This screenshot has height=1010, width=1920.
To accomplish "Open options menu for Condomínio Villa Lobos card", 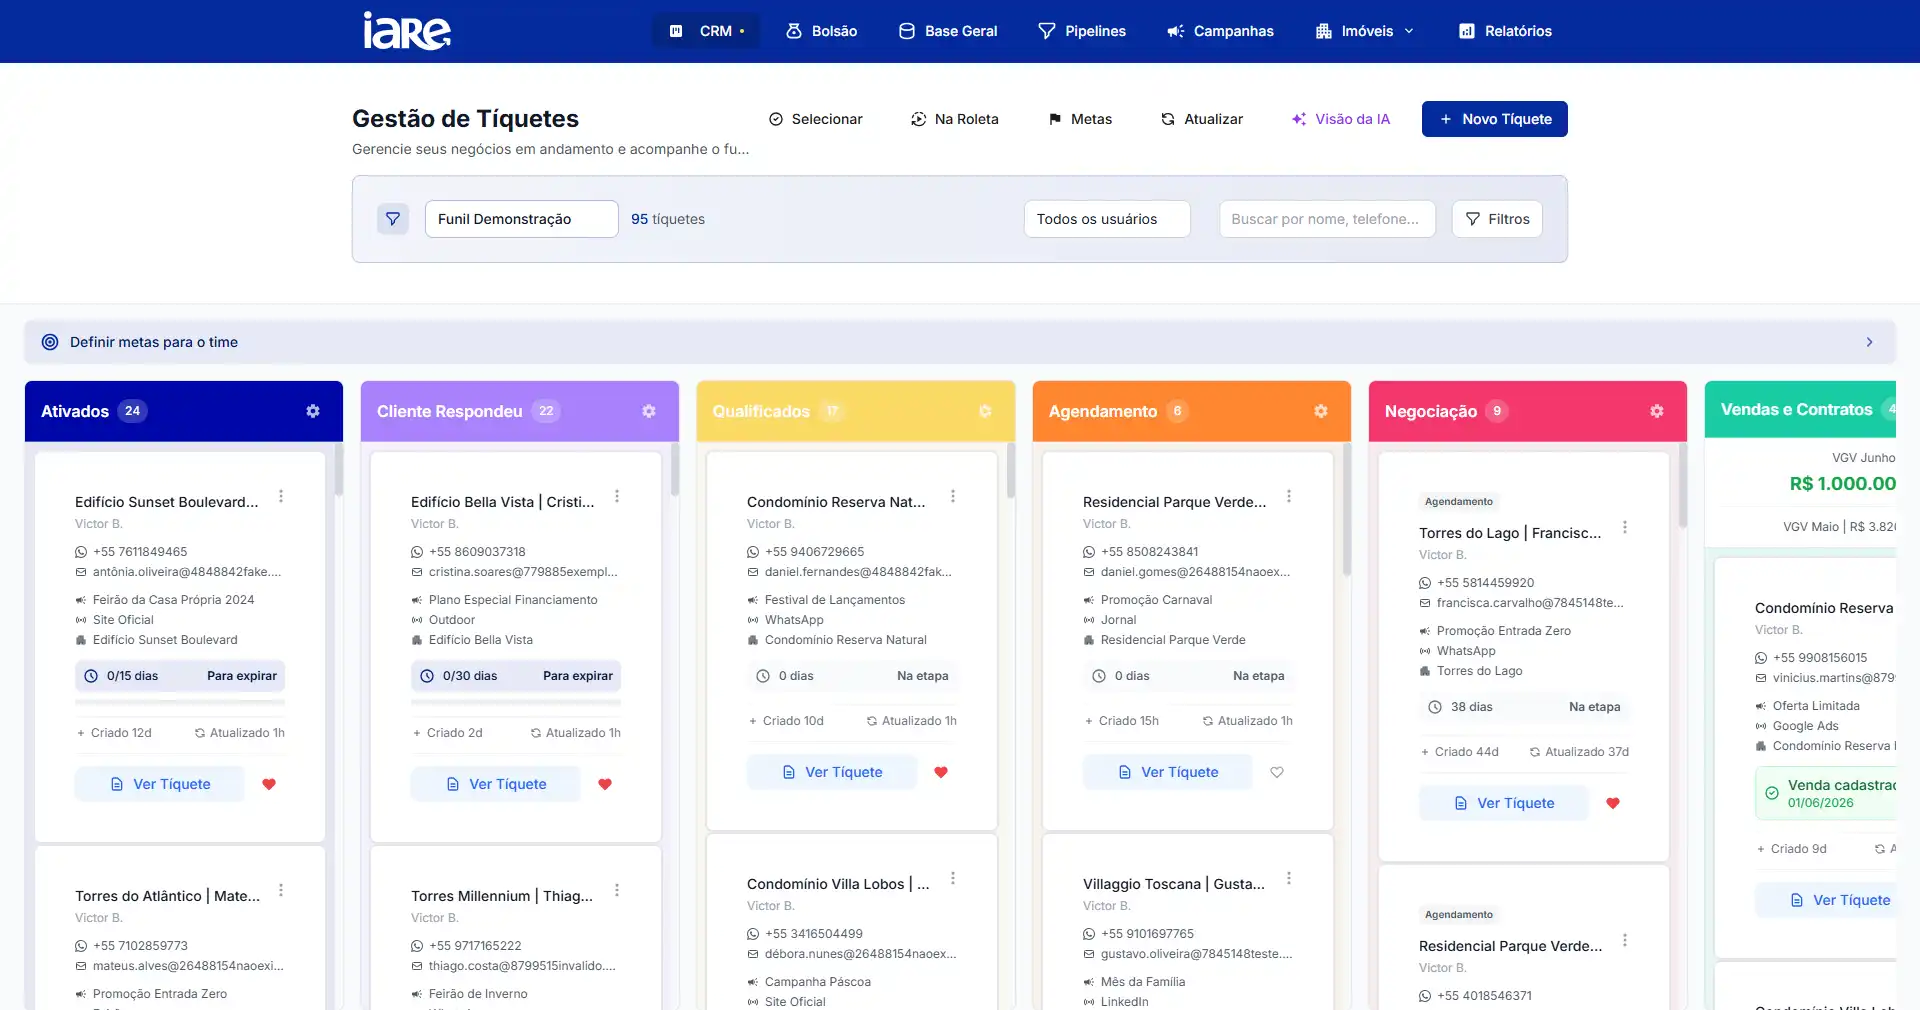I will [x=953, y=878].
